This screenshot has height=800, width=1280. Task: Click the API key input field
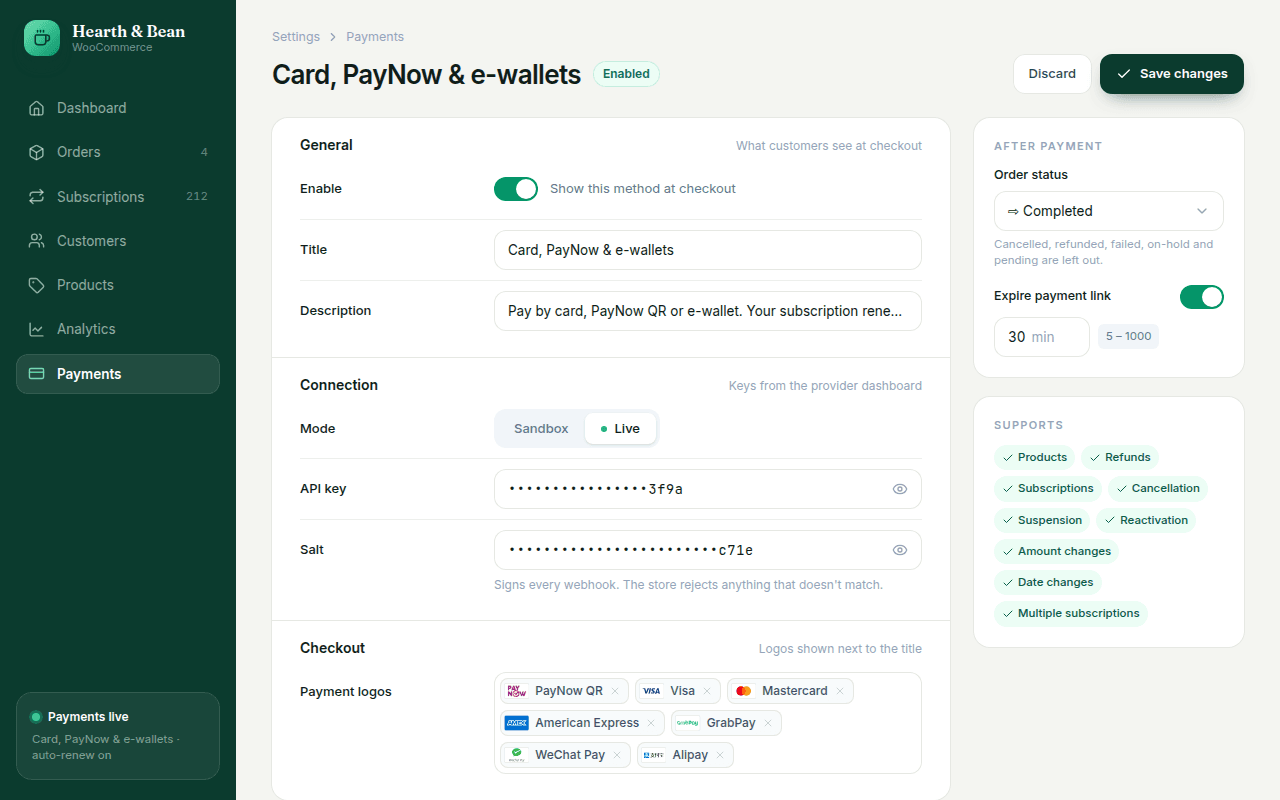pos(708,489)
